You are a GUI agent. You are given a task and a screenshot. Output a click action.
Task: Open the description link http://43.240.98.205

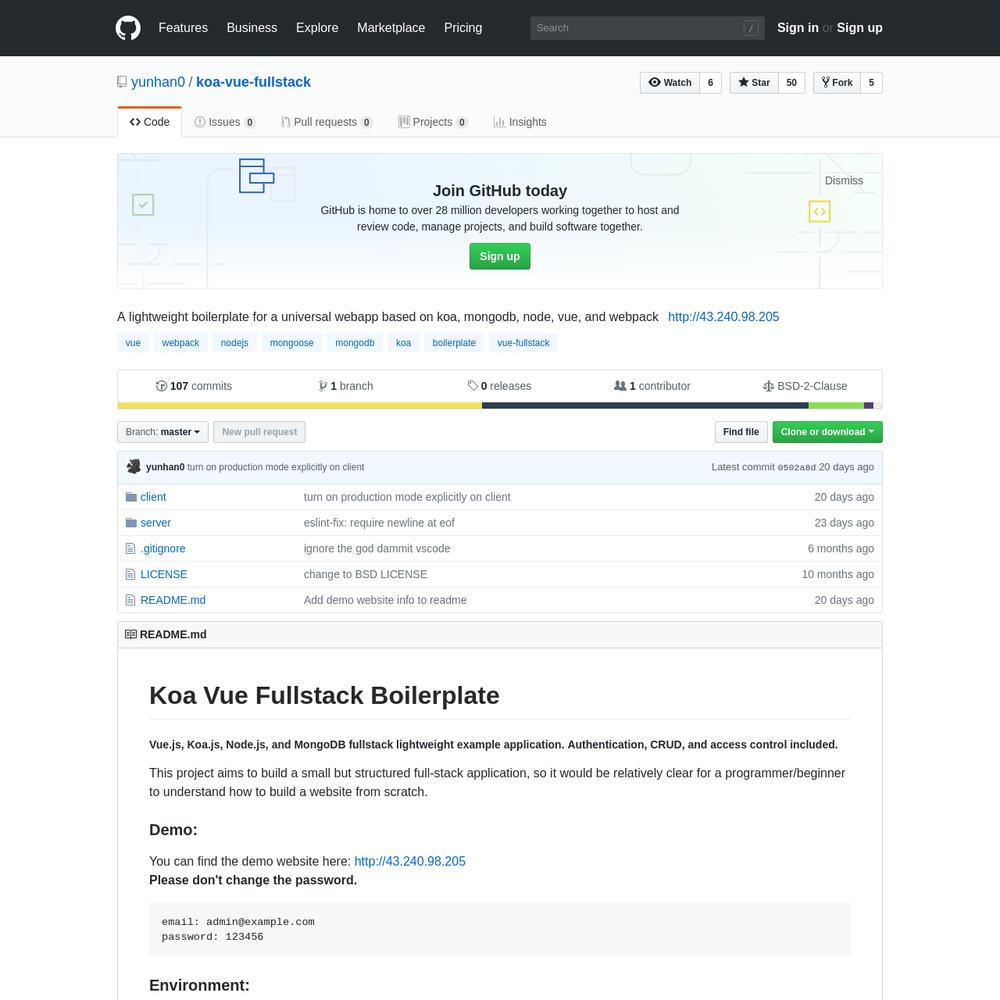pyautogui.click(x=723, y=317)
